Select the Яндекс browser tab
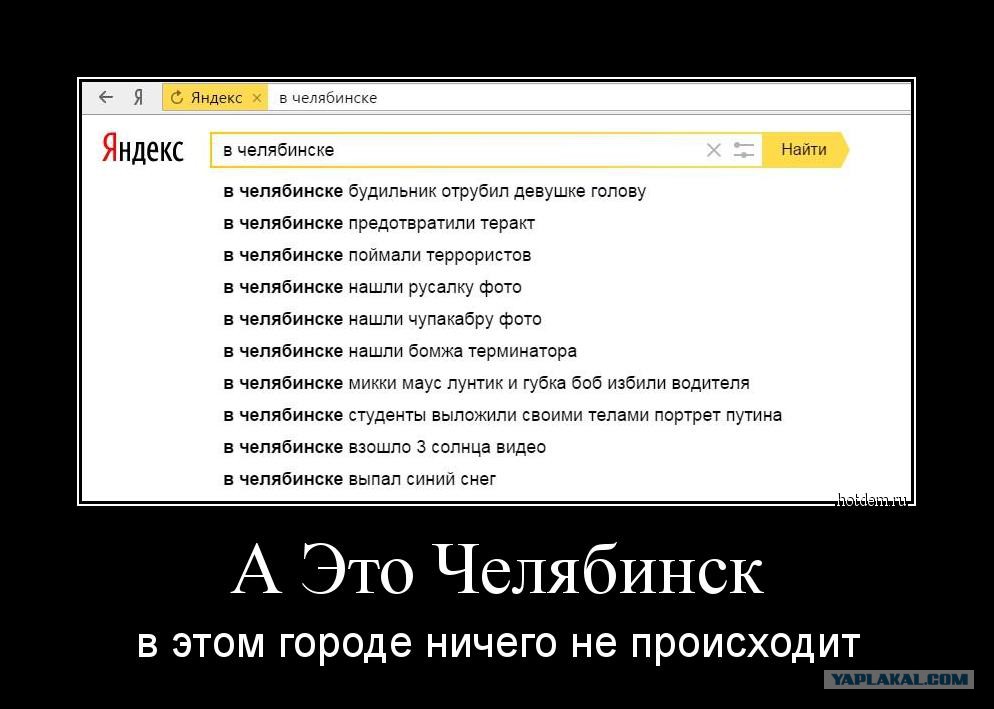The width and height of the screenshot is (994, 709). point(216,97)
